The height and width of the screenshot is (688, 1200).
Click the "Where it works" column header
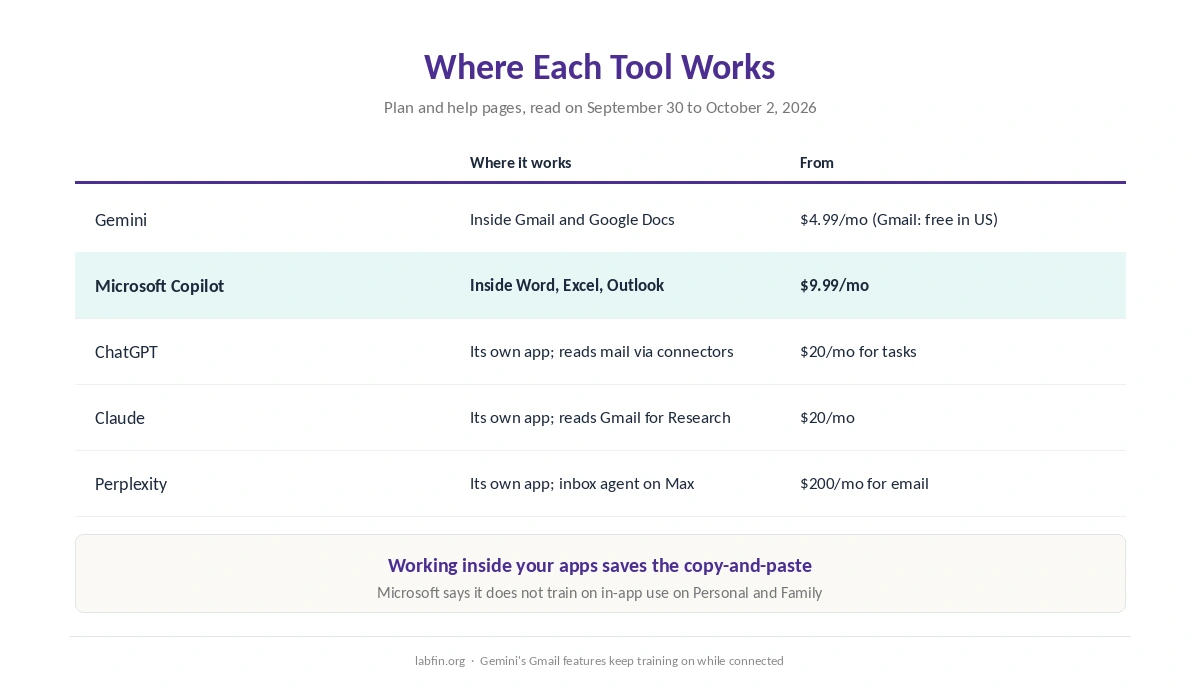click(520, 162)
